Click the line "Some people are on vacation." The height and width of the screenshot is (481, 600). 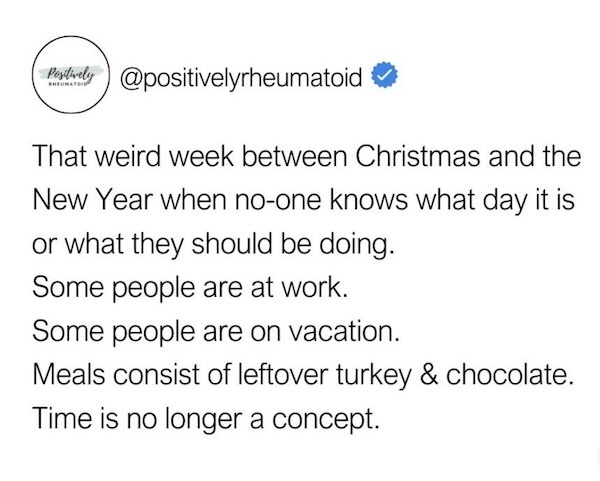click(x=218, y=328)
